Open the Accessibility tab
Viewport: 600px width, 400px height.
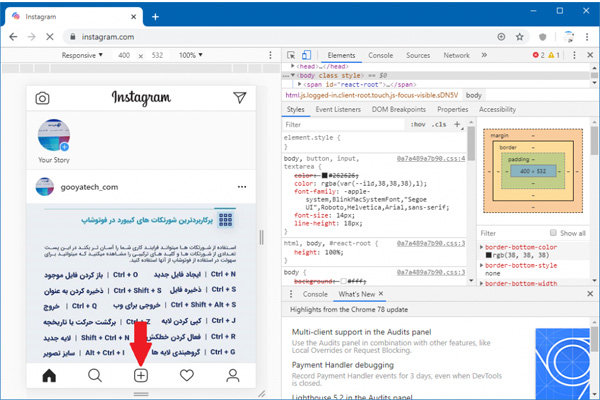[497, 109]
